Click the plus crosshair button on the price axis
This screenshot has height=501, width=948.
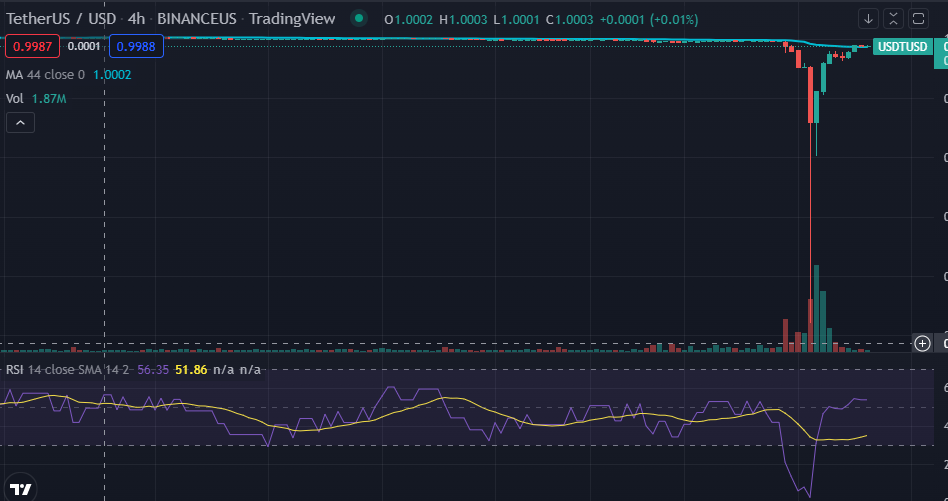(x=922, y=343)
